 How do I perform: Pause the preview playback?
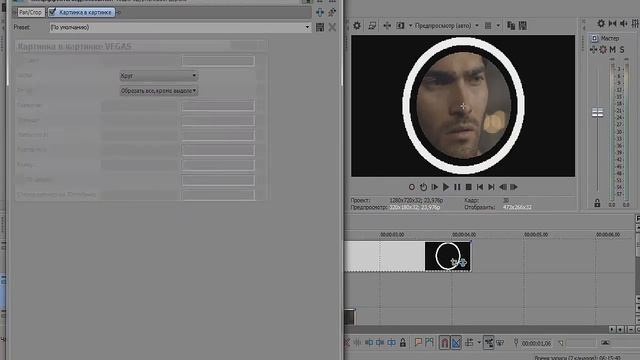click(457, 187)
